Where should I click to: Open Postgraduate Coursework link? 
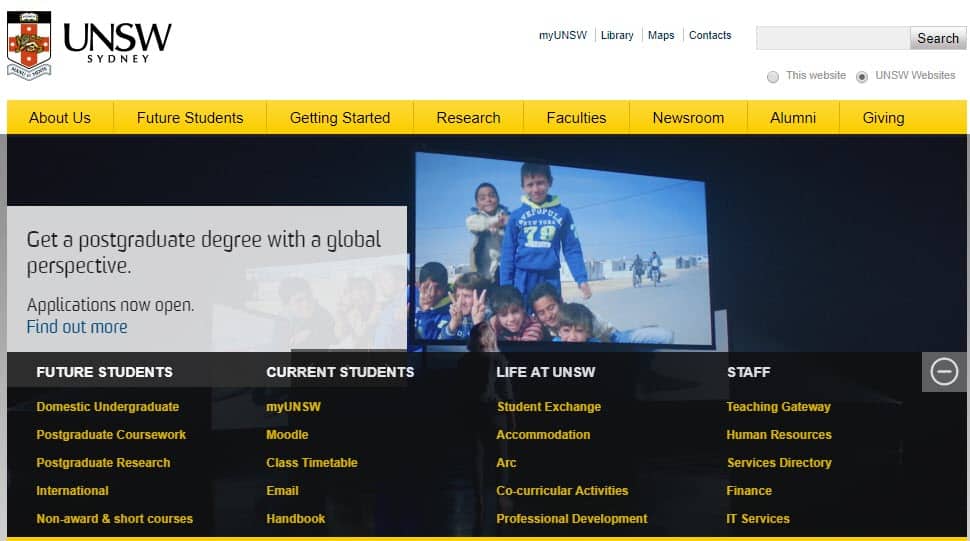[111, 435]
